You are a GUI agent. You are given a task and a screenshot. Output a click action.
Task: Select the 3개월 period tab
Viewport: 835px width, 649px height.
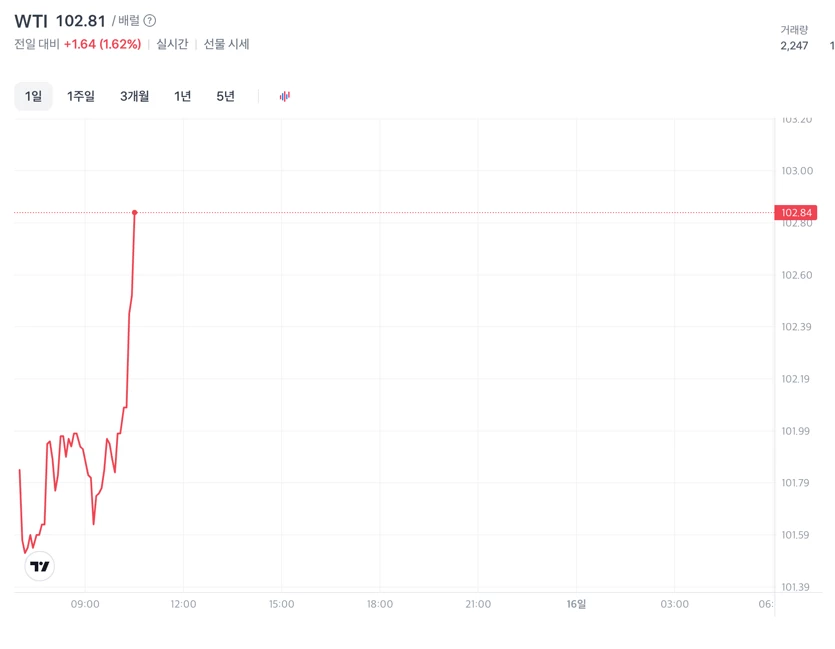pyautogui.click(x=135, y=96)
